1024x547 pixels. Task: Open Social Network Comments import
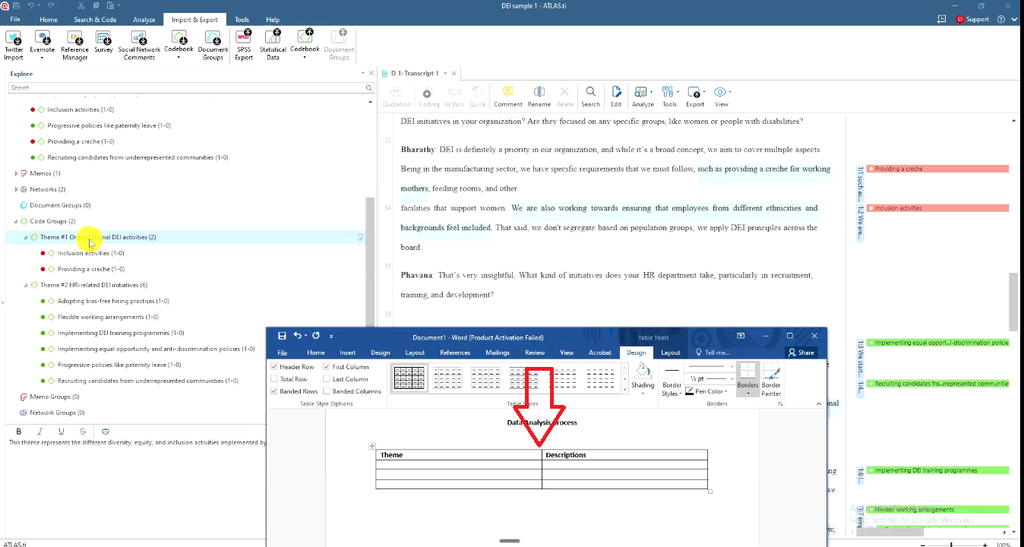click(139, 44)
